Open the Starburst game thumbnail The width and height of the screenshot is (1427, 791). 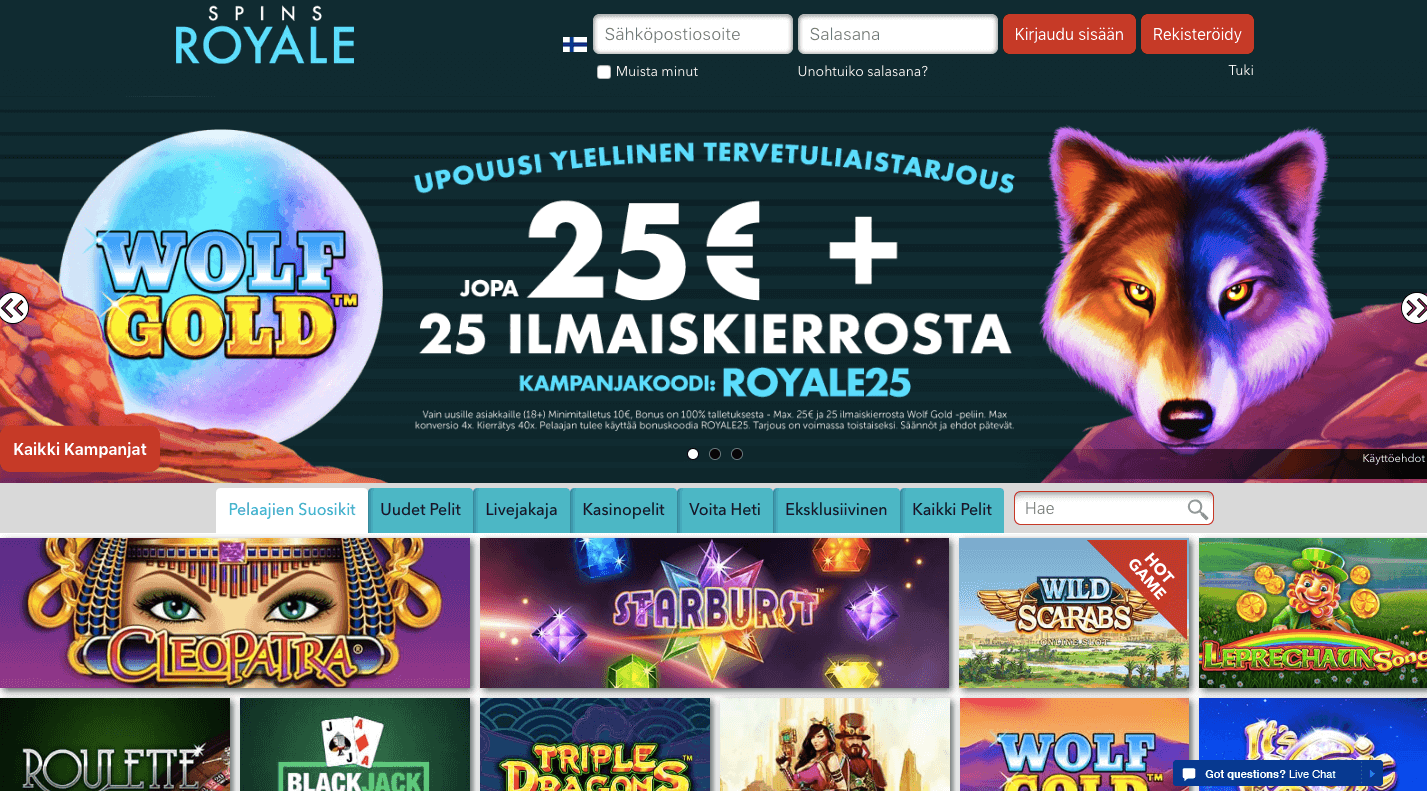tap(714, 613)
